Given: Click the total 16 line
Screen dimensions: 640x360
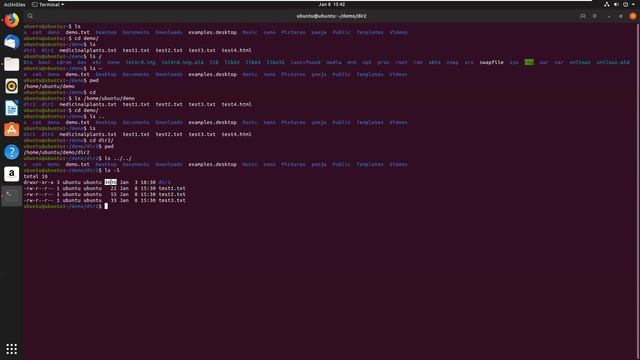Looking at the screenshot, I should point(36,176).
